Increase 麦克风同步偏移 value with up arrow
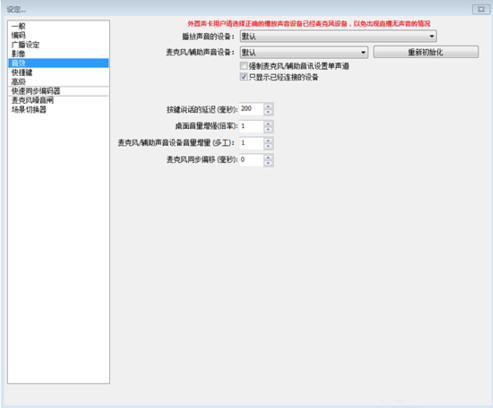493x408 pixels. pyautogui.click(x=268, y=157)
